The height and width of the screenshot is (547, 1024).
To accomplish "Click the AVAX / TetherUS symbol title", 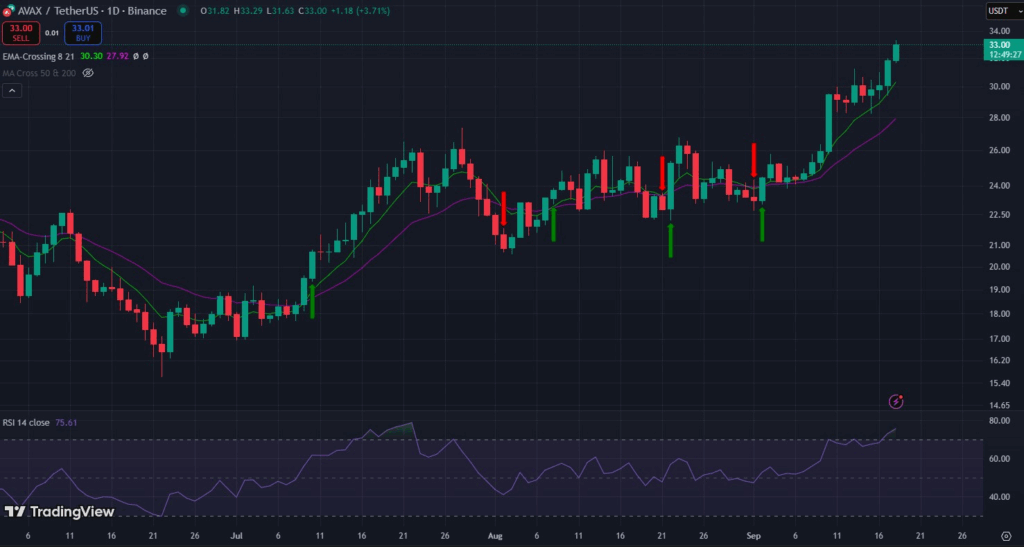I will click(x=92, y=10).
